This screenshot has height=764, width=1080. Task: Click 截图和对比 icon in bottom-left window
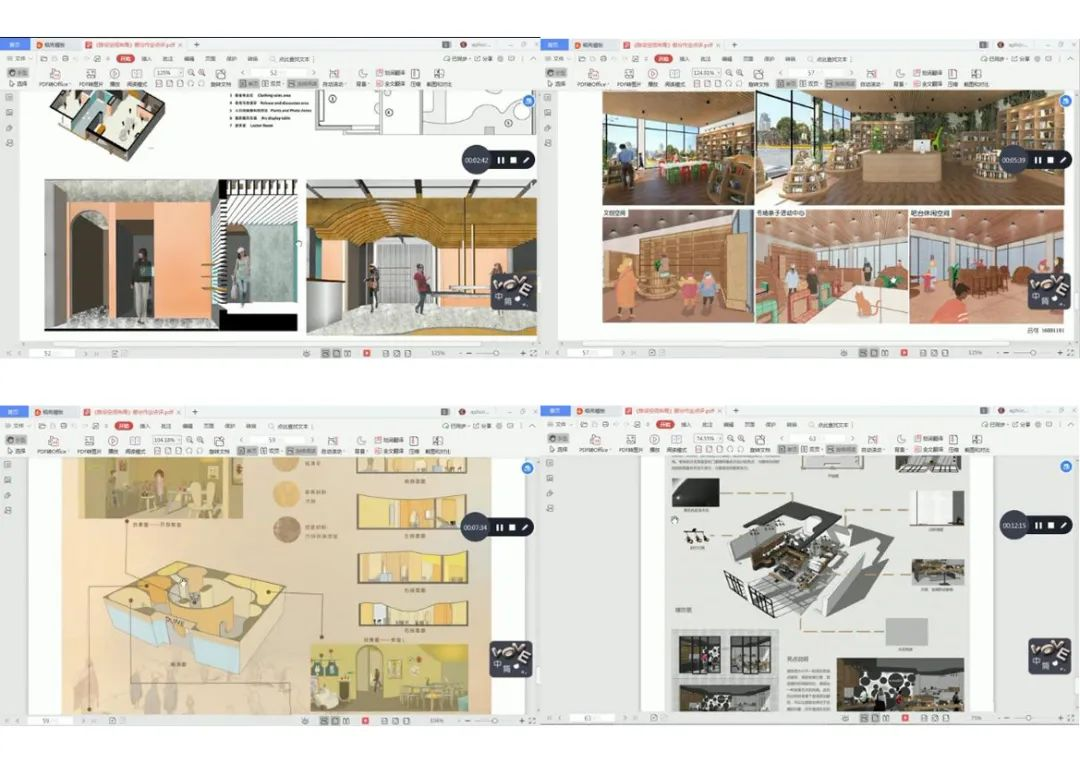(x=436, y=451)
